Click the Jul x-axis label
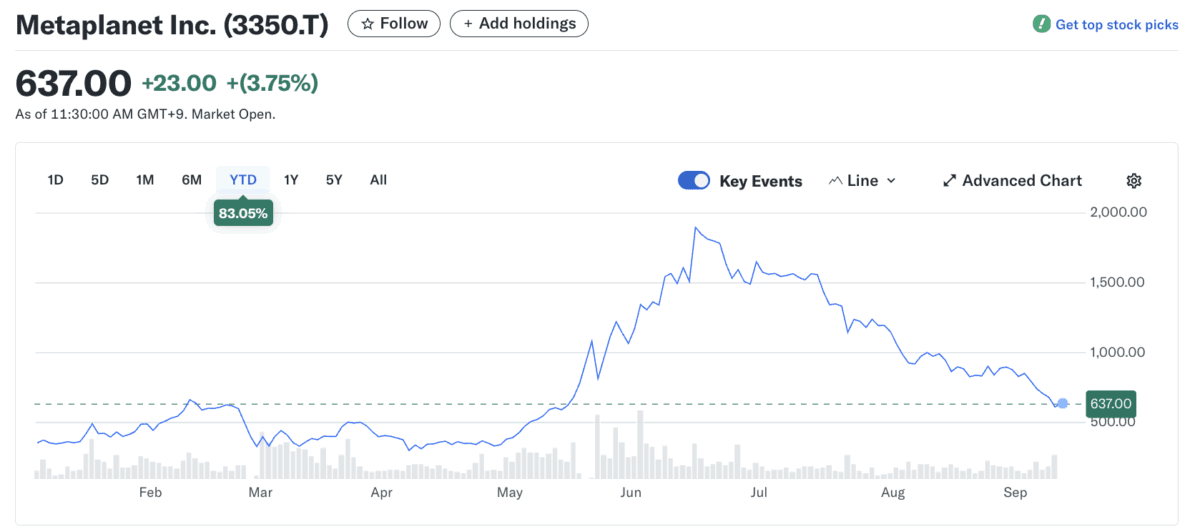The width and height of the screenshot is (1200, 532). [x=759, y=493]
